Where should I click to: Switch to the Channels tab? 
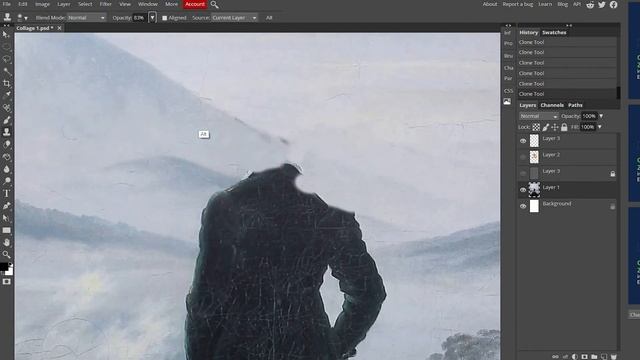(x=552, y=105)
